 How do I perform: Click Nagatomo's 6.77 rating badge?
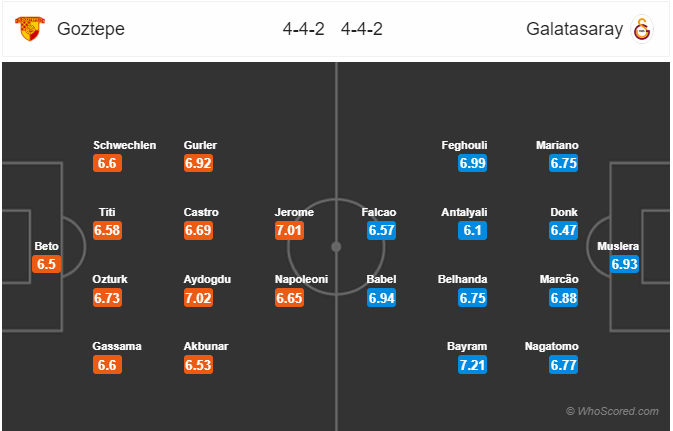[564, 365]
